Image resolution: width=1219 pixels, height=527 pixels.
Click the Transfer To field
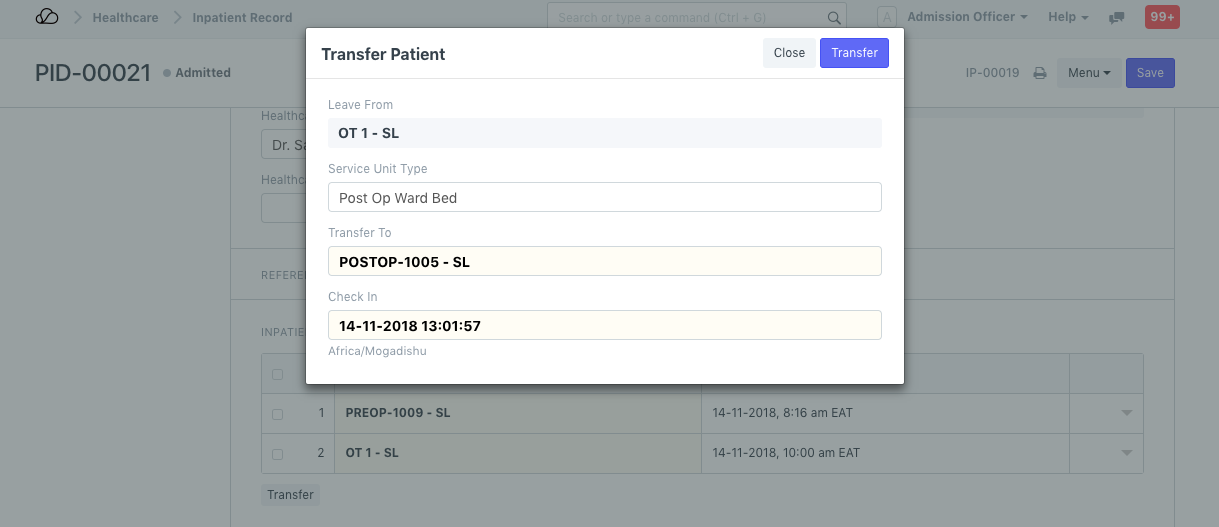click(604, 262)
